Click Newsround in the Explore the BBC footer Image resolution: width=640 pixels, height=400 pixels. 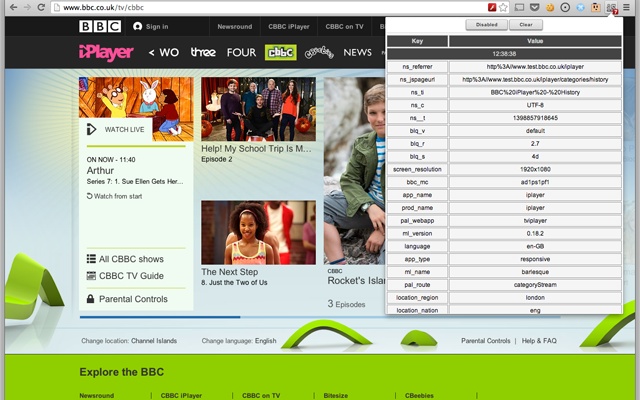[x=97, y=396]
